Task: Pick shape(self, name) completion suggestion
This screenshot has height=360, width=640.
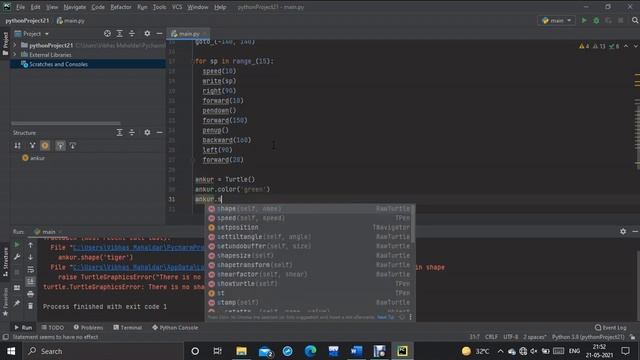Action: [x=310, y=209]
